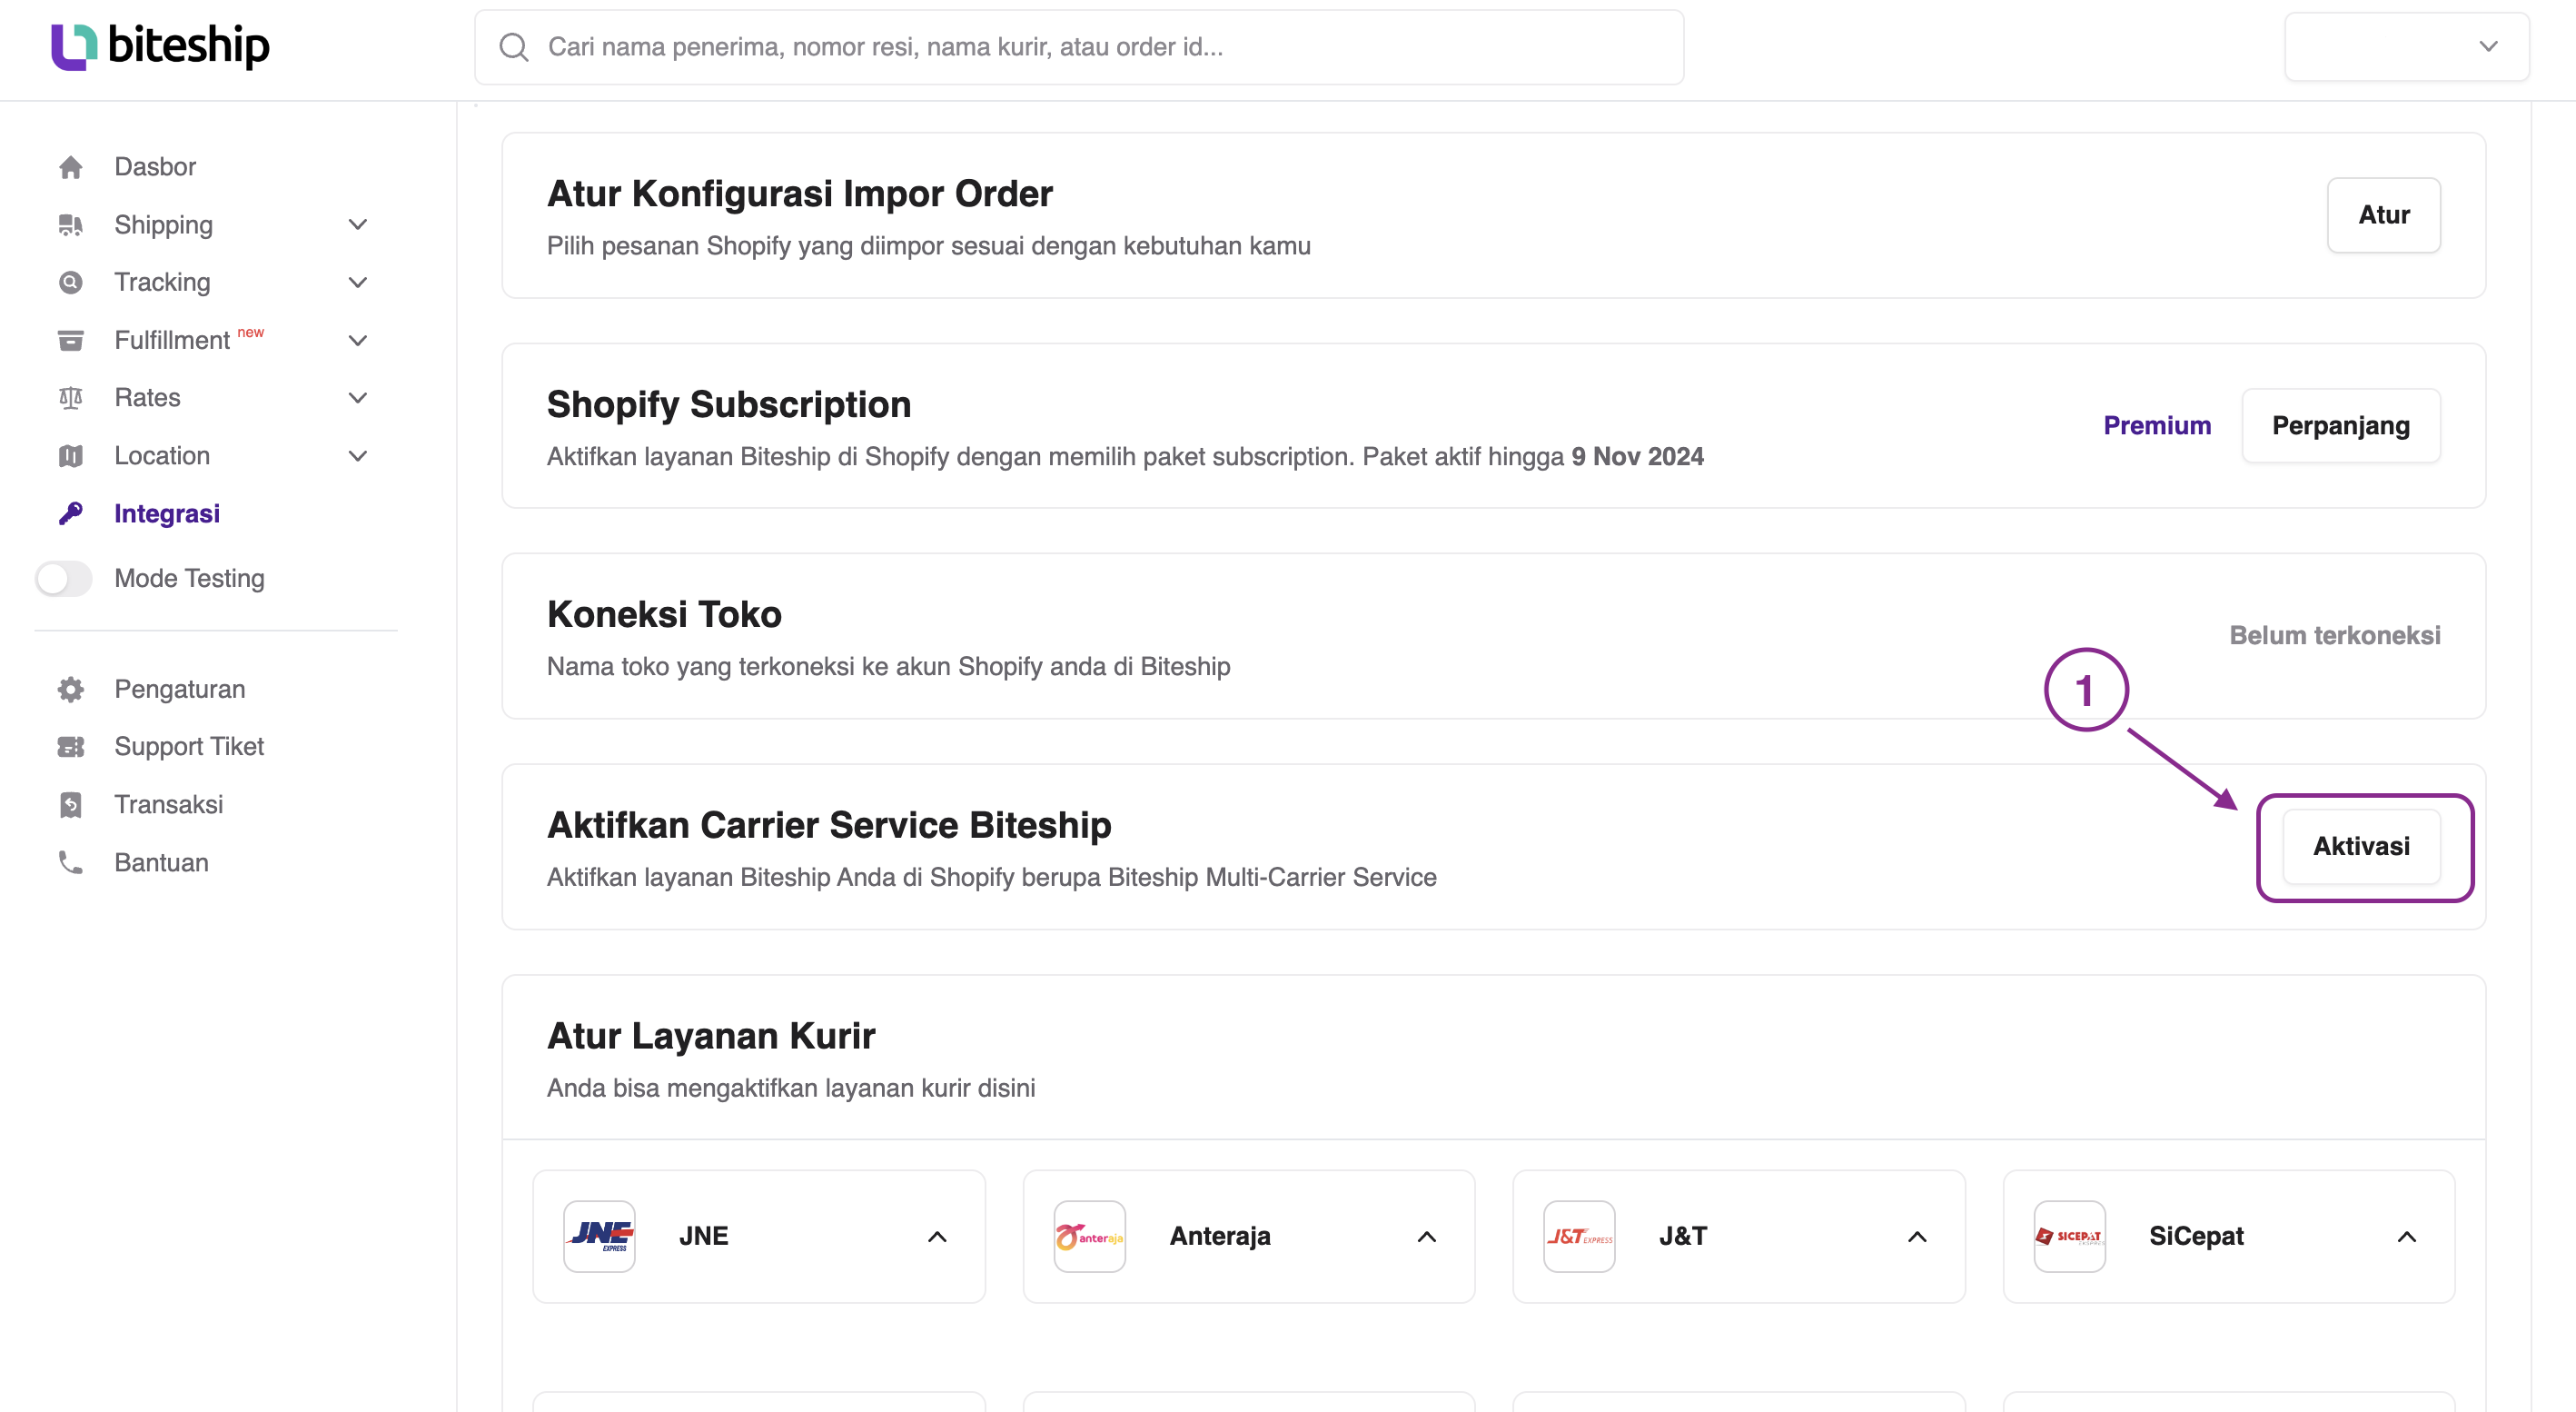Expand the Location menu chevron
The height and width of the screenshot is (1412, 2576).
click(358, 456)
